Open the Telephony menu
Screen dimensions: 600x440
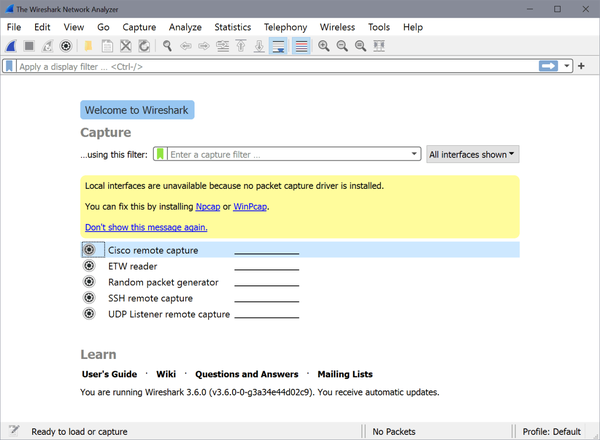point(285,27)
